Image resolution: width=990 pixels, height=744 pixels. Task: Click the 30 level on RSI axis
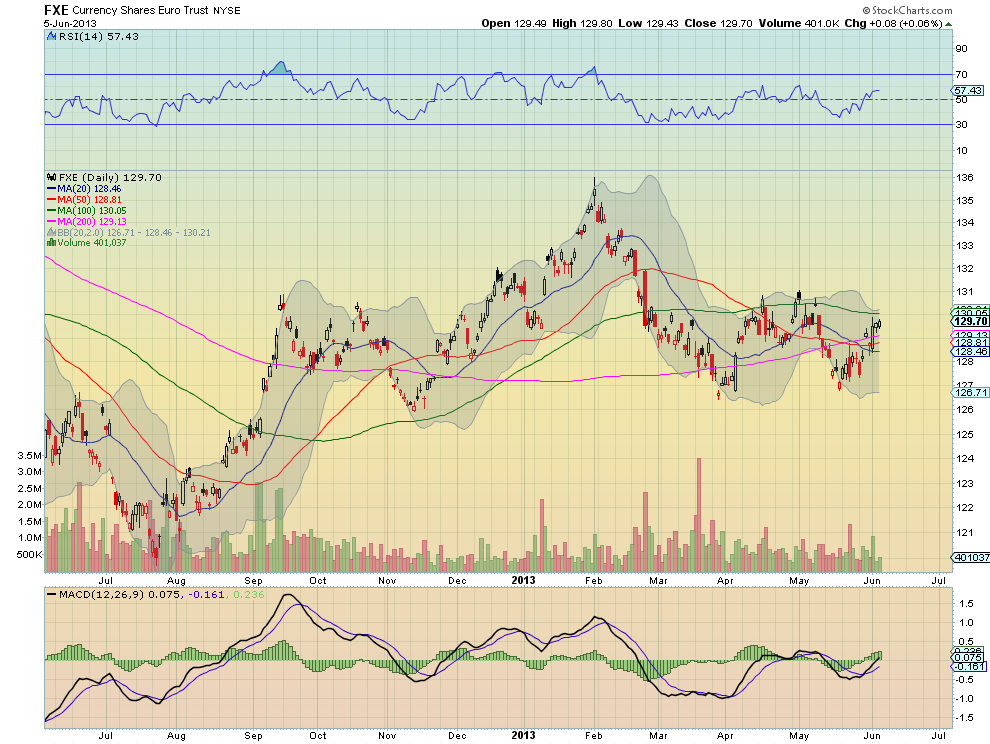point(961,124)
